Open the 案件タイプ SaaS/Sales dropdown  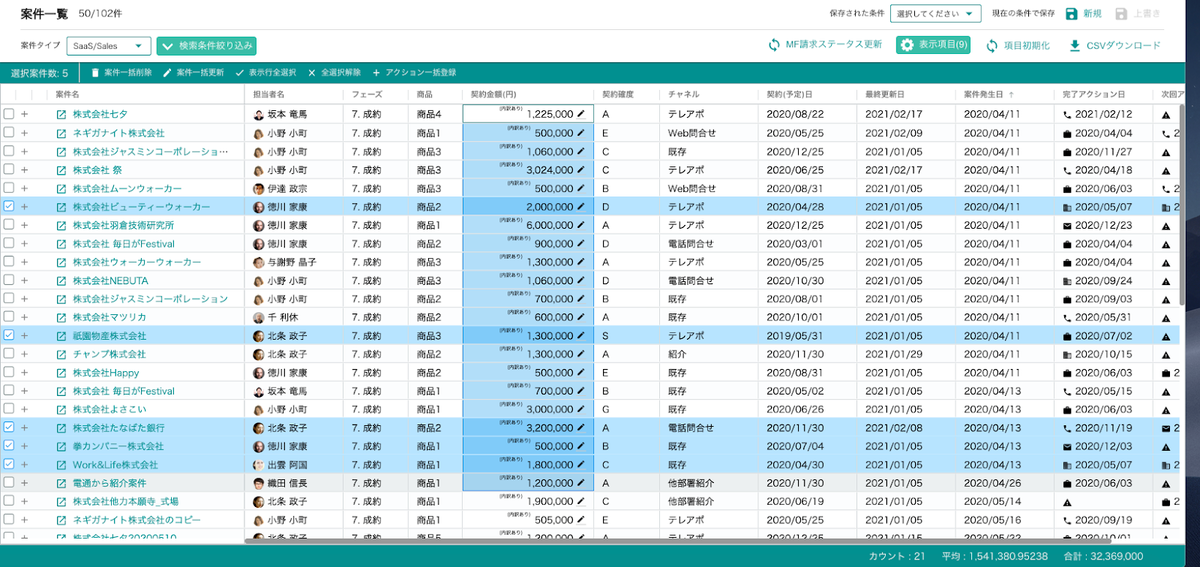coord(109,45)
